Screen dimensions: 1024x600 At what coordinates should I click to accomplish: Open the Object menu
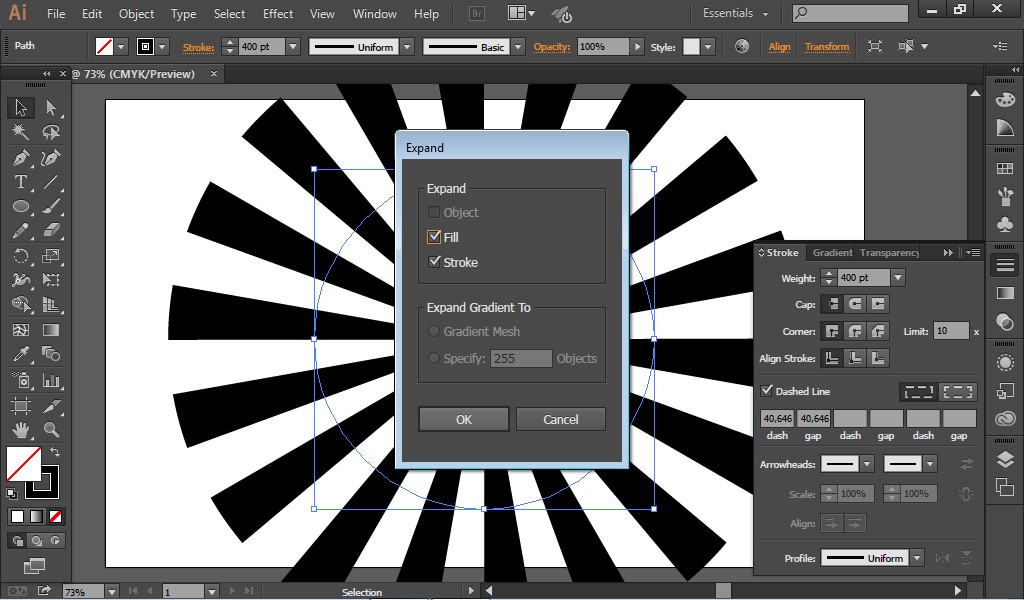135,14
